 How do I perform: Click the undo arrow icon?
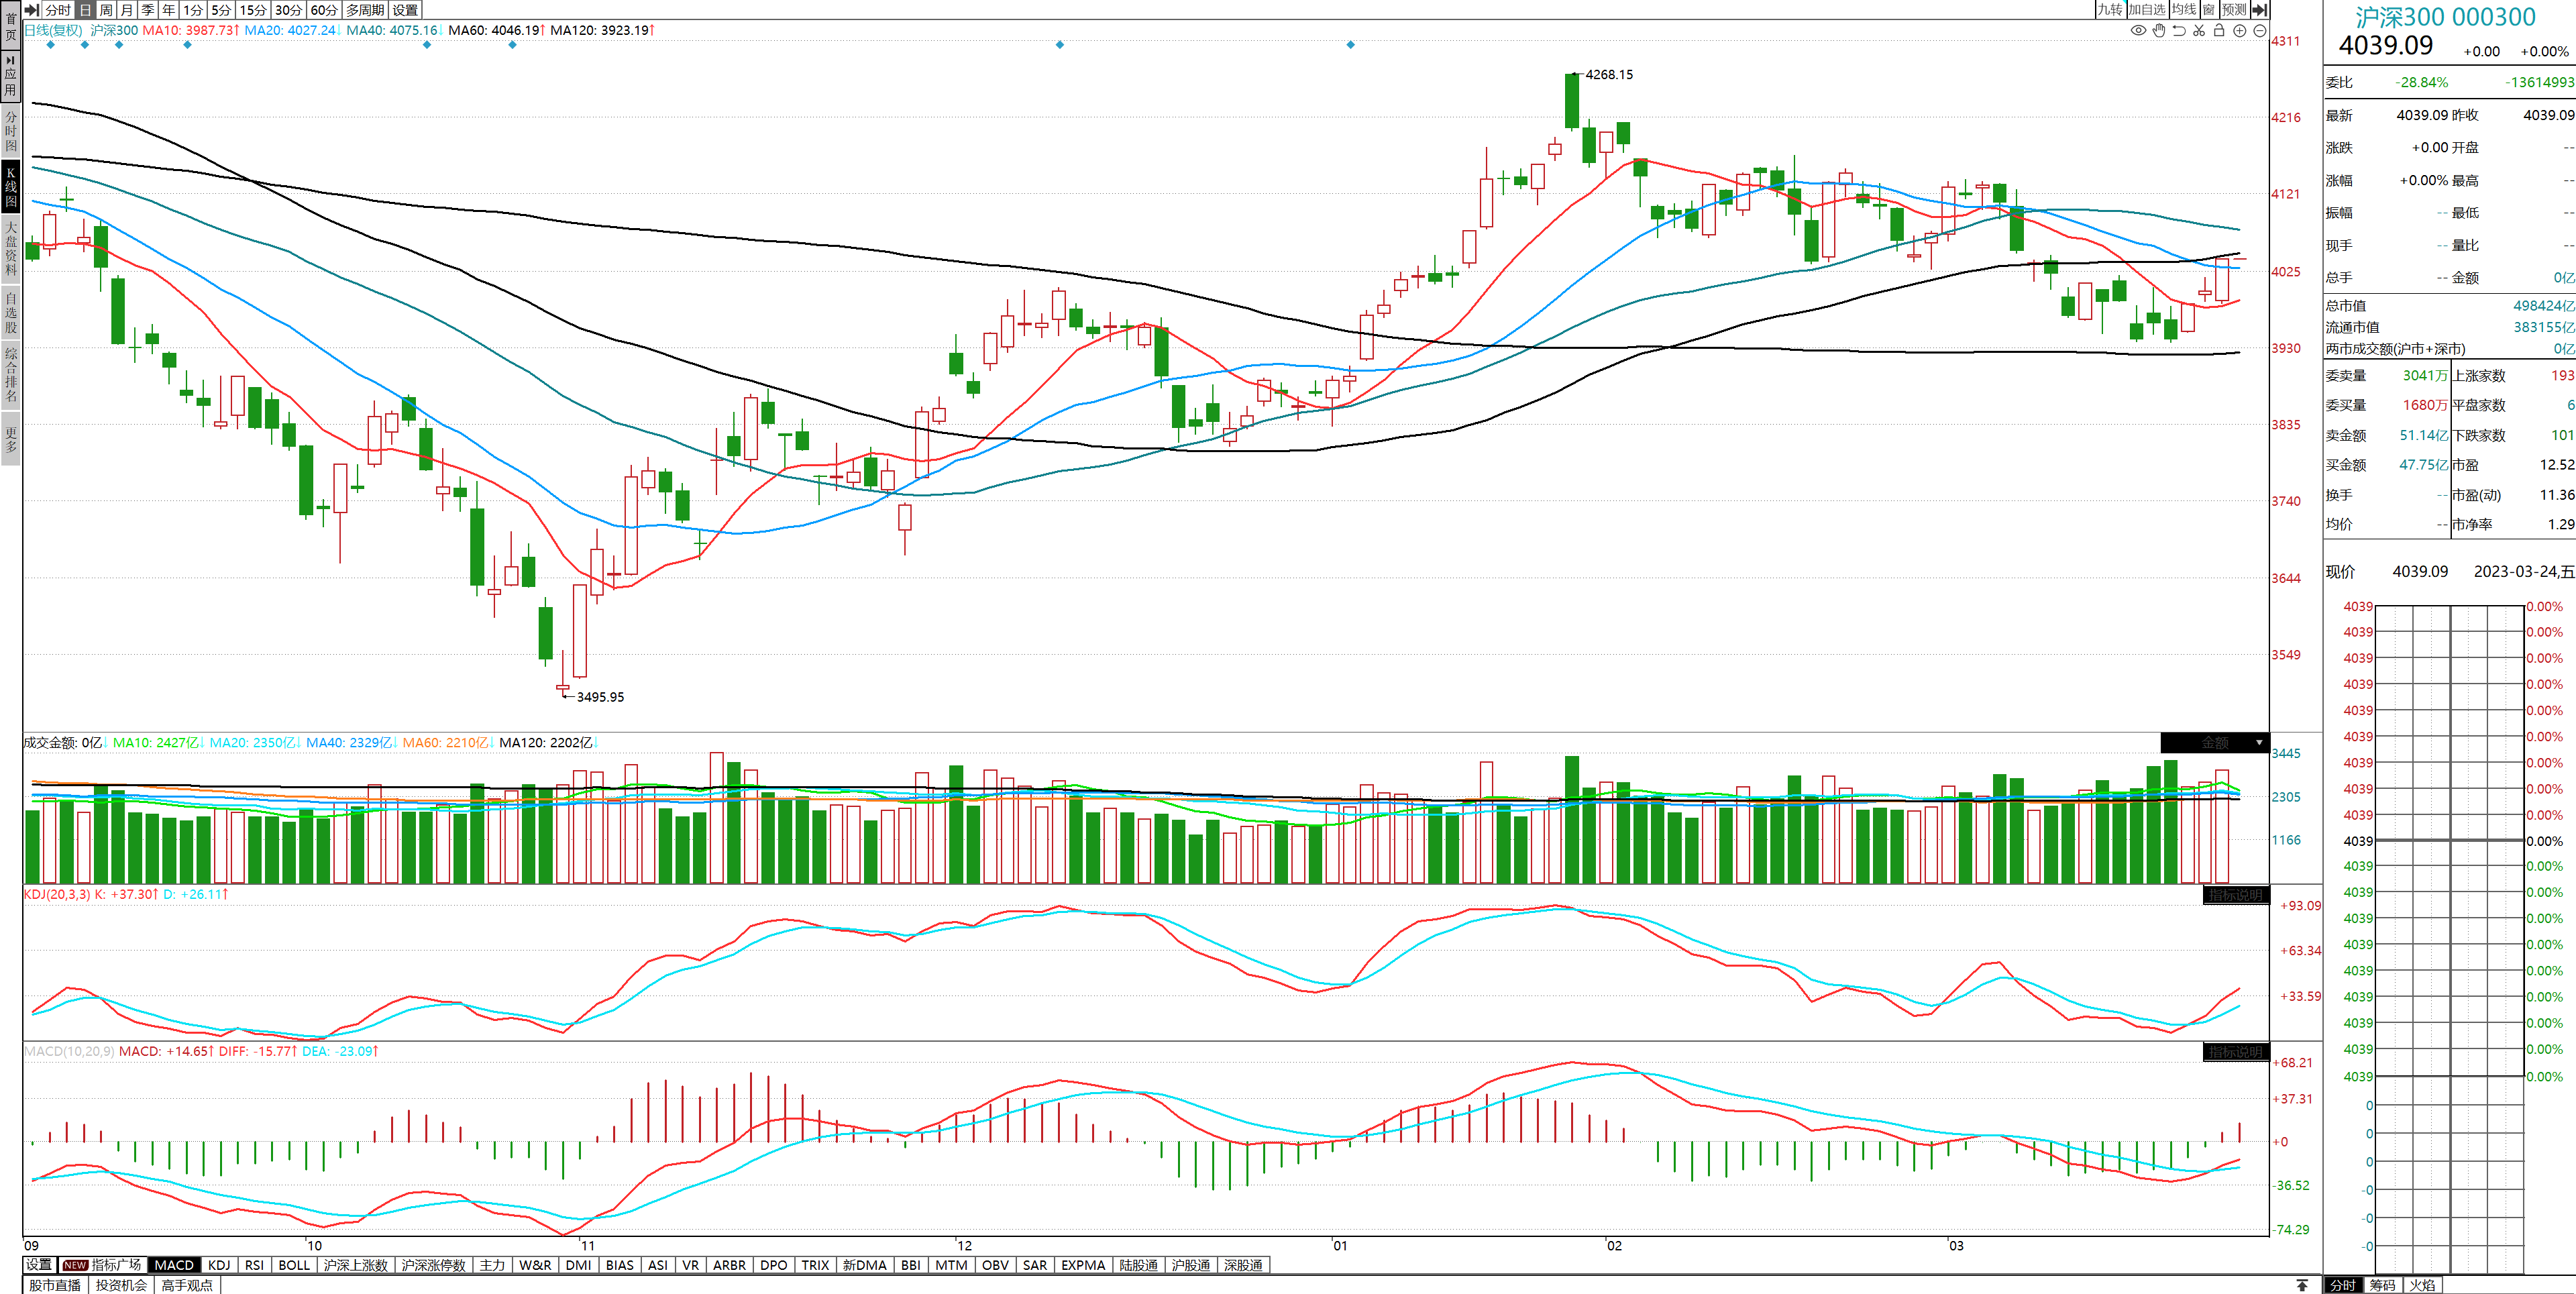[2179, 30]
